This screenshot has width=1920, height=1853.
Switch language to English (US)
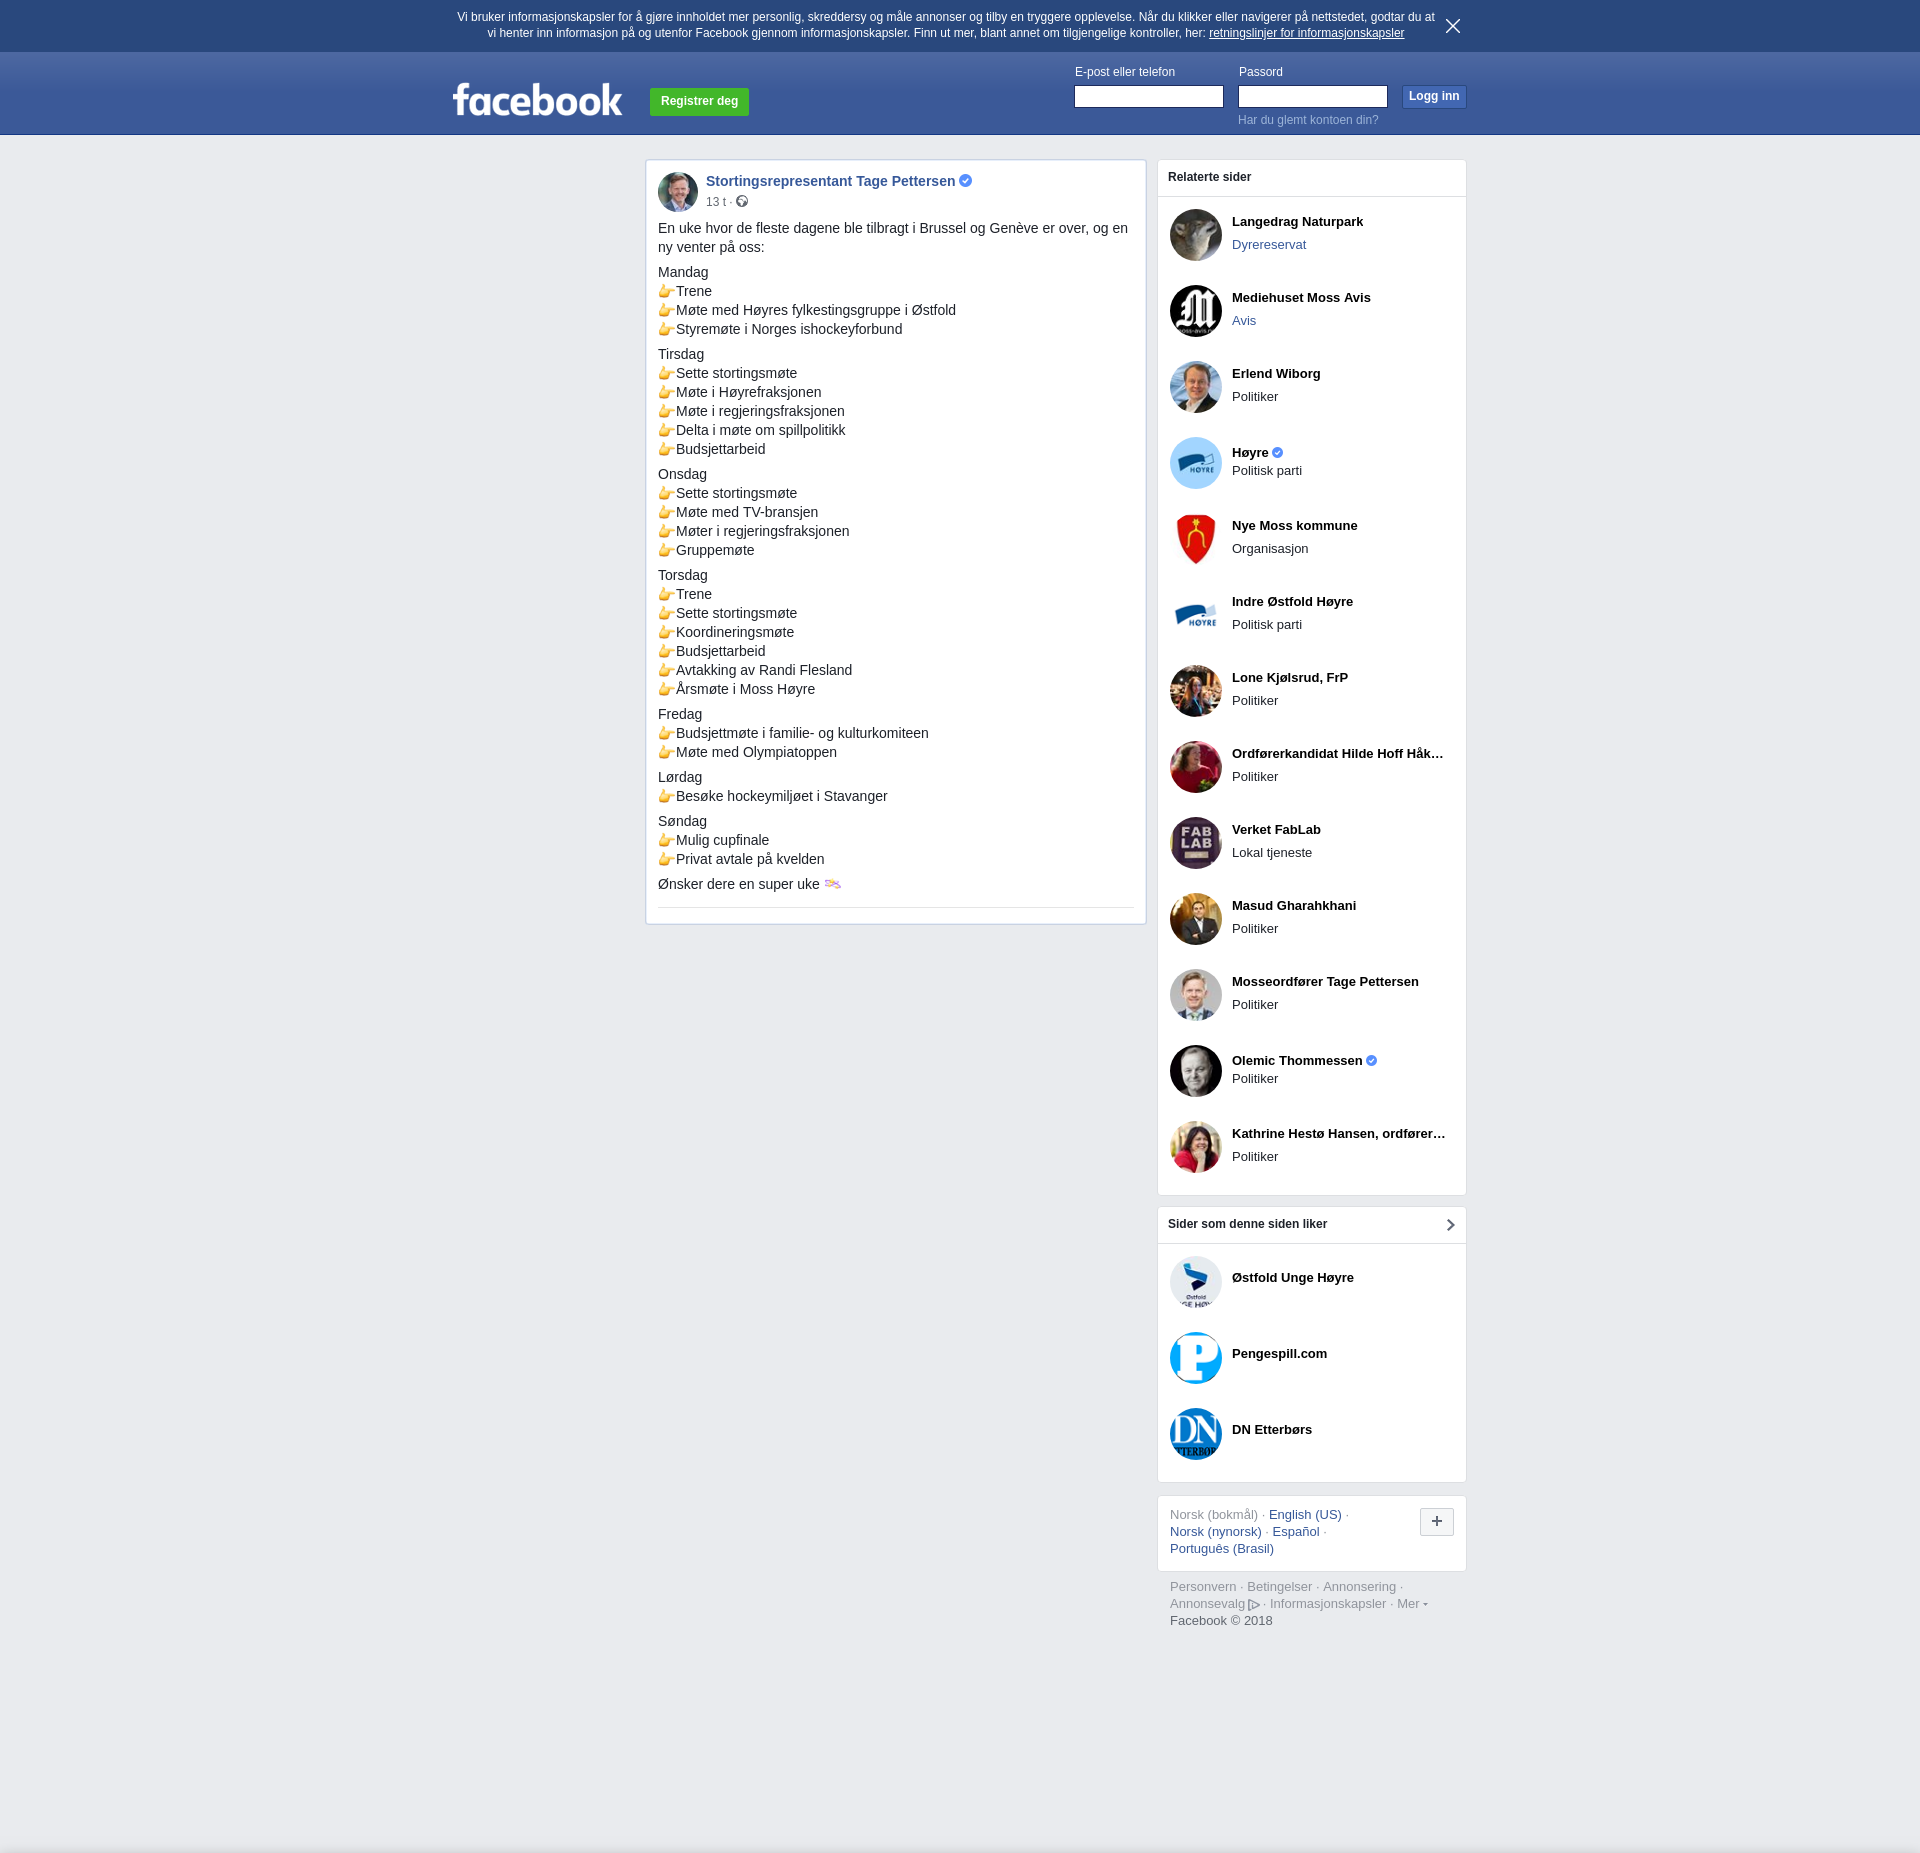click(1305, 1515)
